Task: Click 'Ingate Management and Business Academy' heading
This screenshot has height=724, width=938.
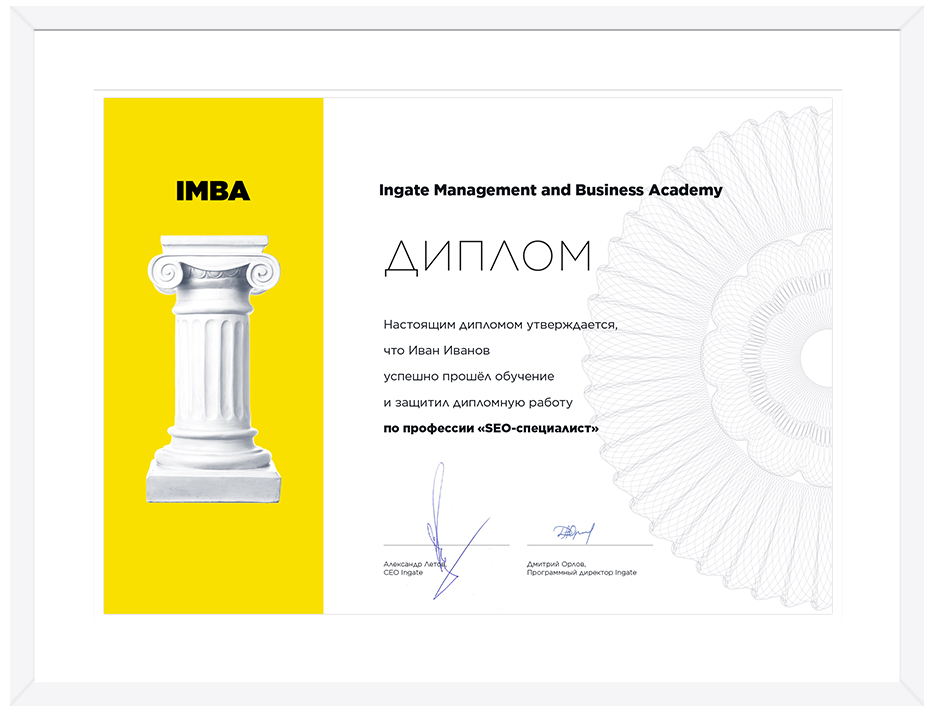Action: coord(550,190)
